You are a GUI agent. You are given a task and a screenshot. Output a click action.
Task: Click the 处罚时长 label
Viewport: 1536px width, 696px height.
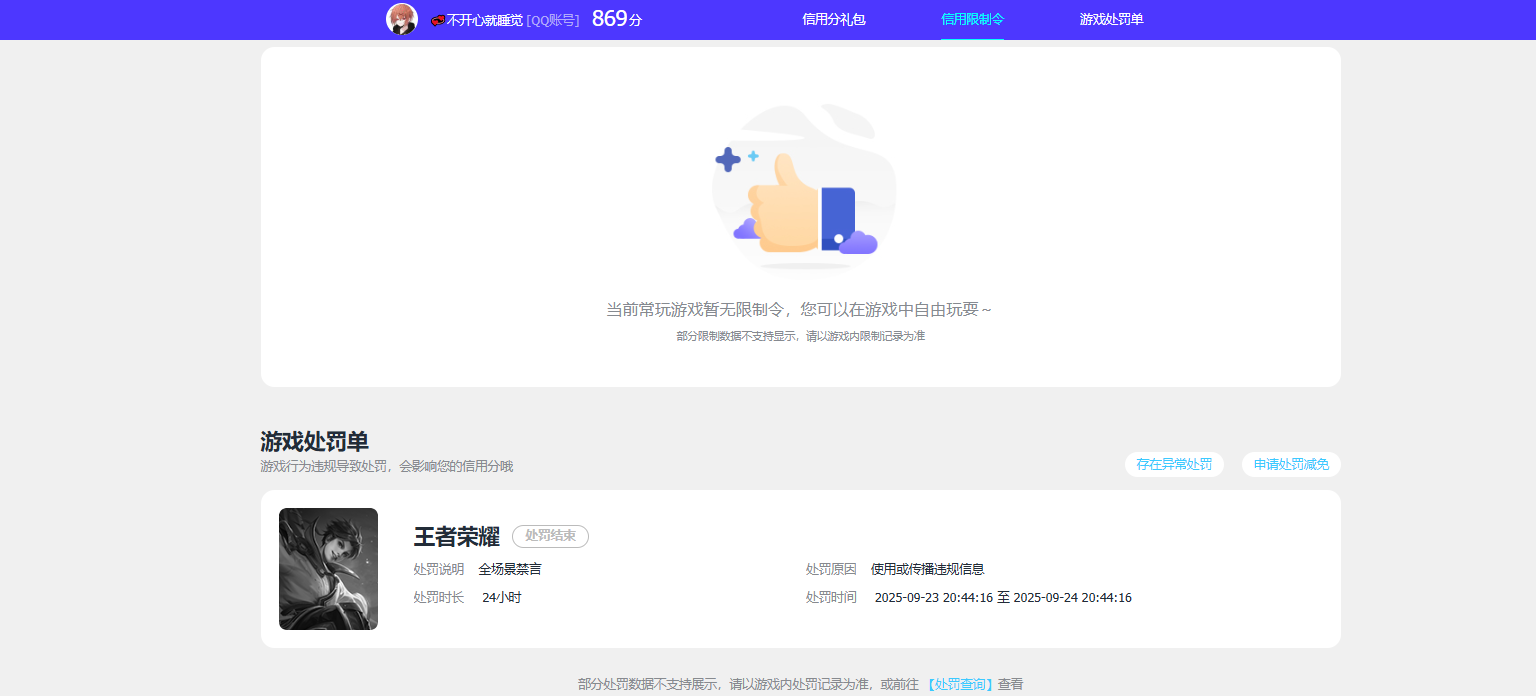[439, 598]
